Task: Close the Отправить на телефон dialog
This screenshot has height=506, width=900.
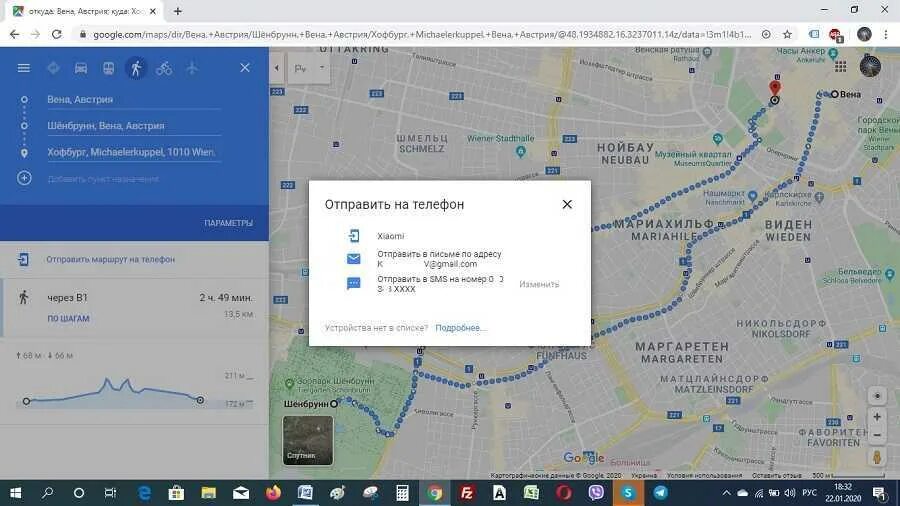Action: pos(567,204)
